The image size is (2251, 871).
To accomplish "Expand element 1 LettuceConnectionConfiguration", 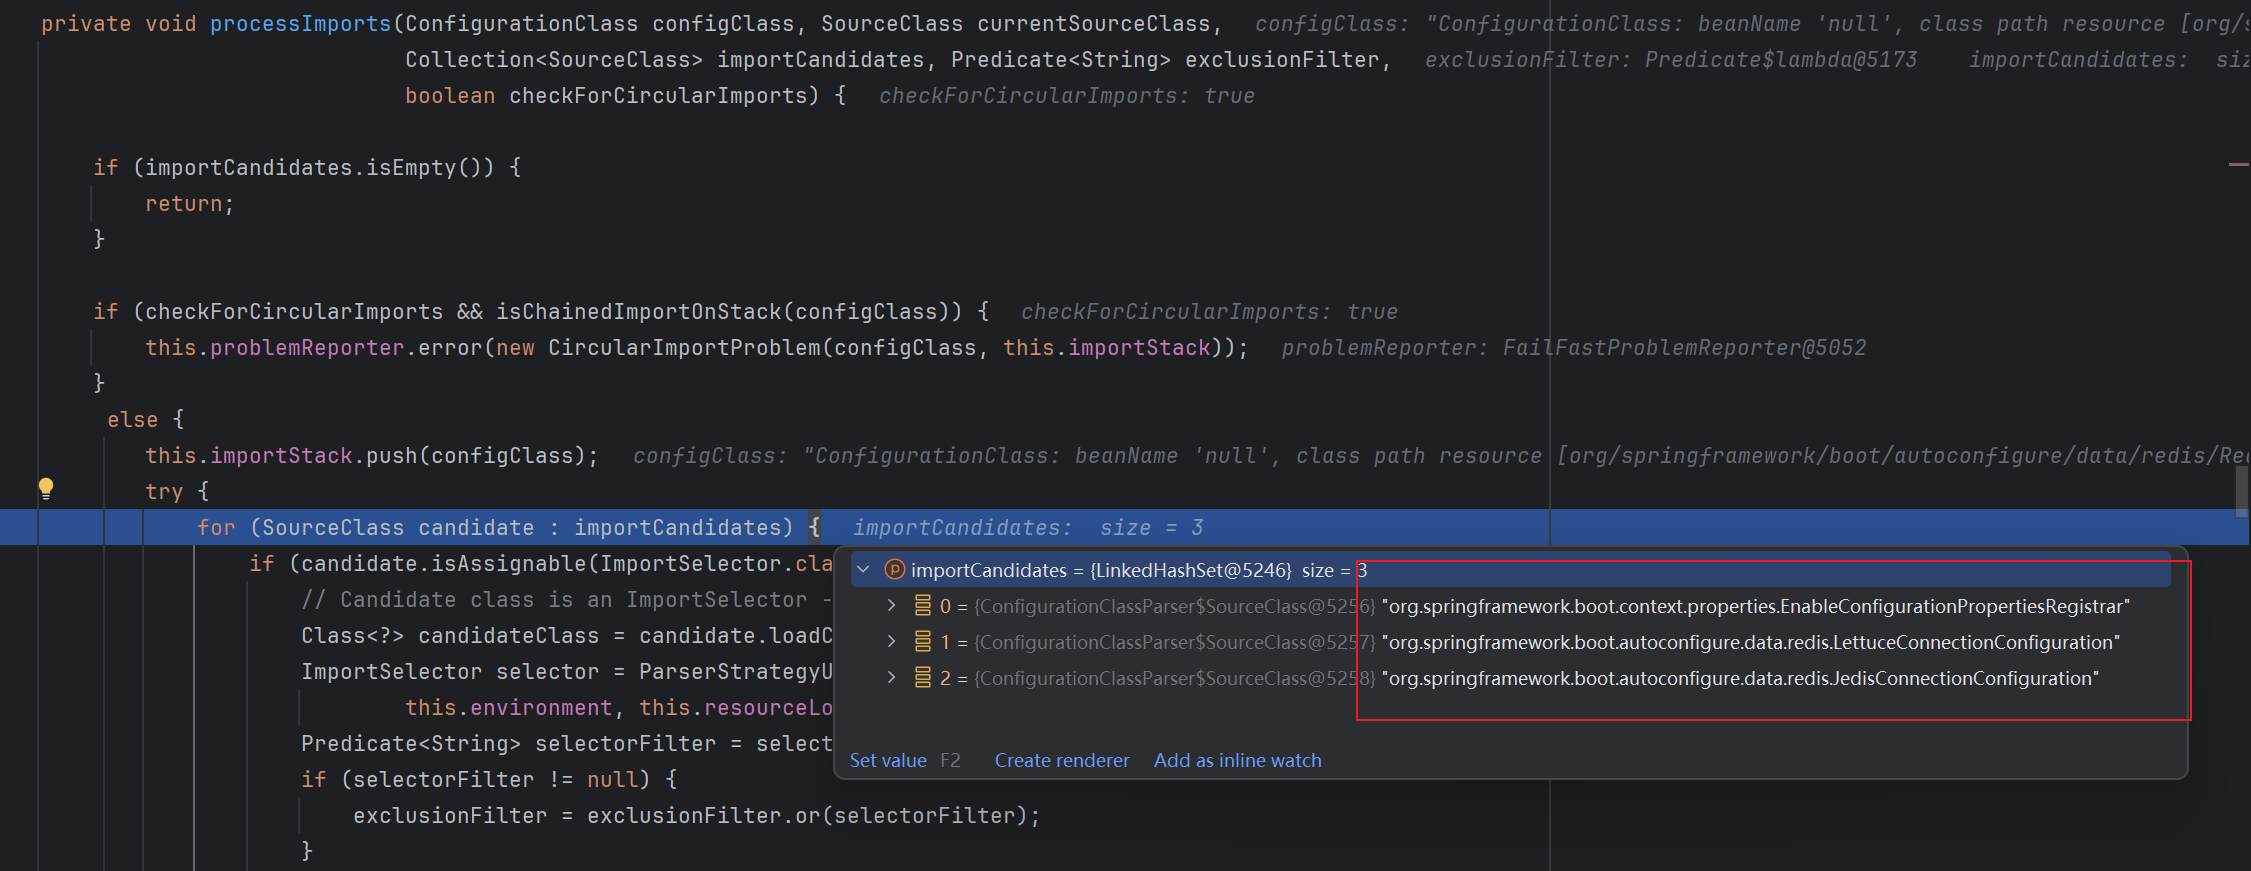I will coord(891,642).
